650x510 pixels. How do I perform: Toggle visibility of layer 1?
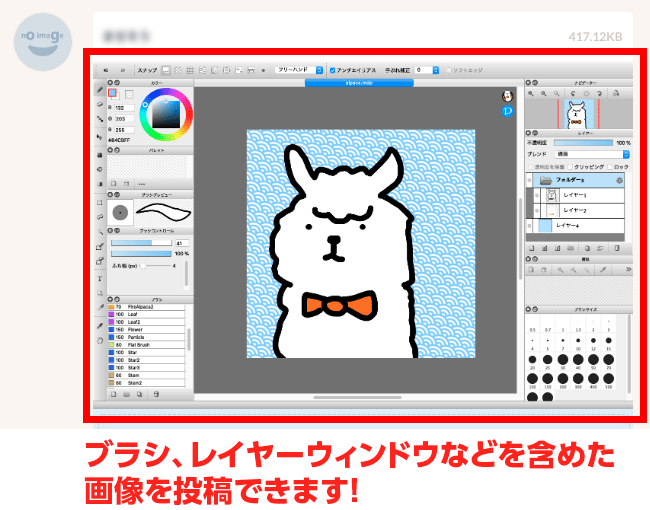click(537, 195)
